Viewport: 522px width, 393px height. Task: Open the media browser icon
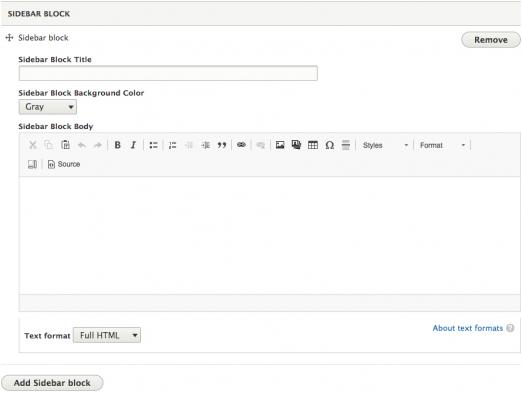pos(296,145)
